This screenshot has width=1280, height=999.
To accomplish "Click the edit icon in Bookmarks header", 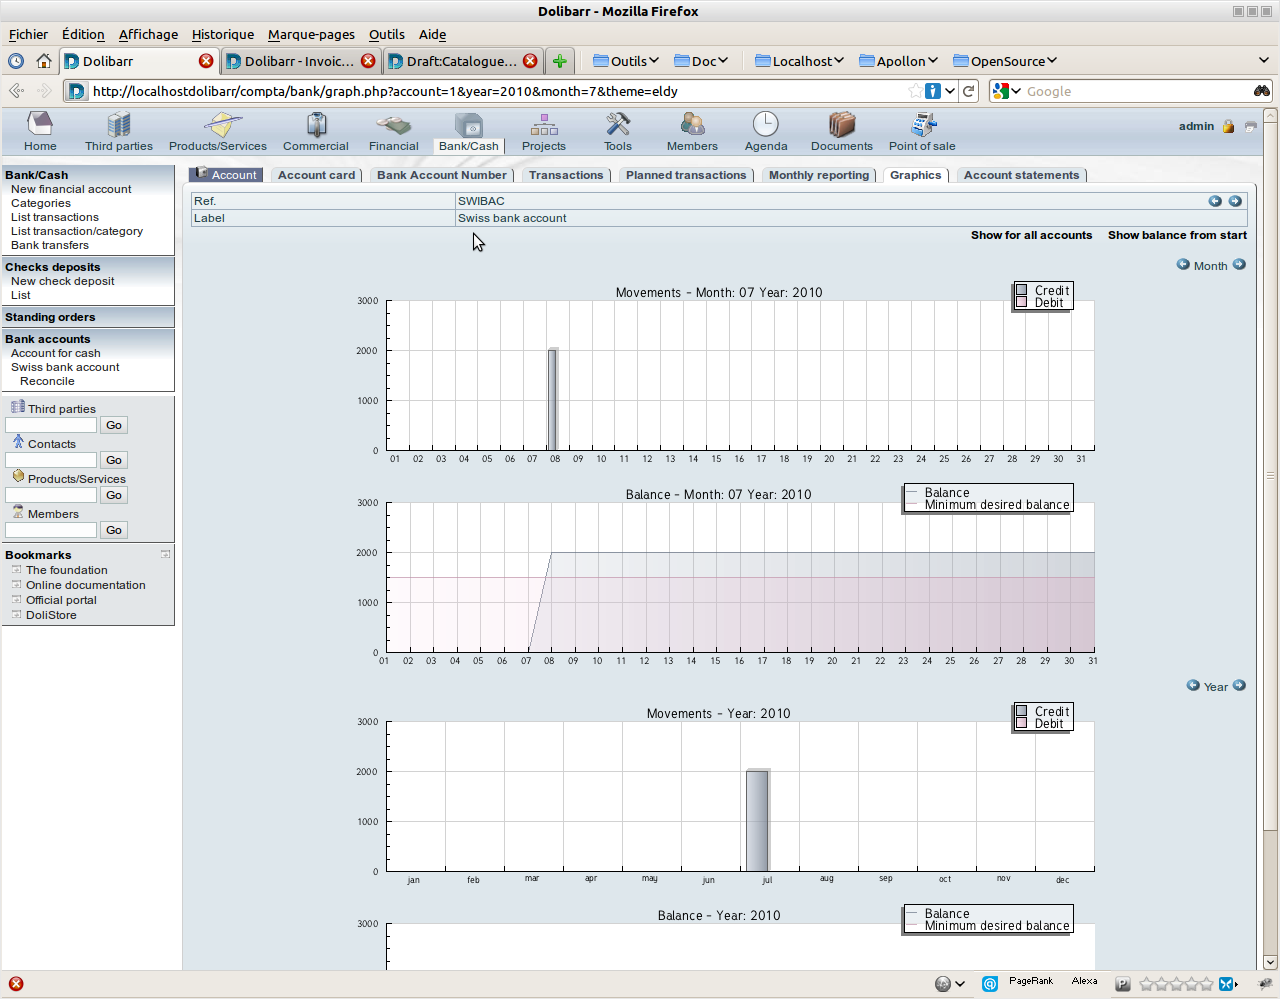I will point(165,554).
